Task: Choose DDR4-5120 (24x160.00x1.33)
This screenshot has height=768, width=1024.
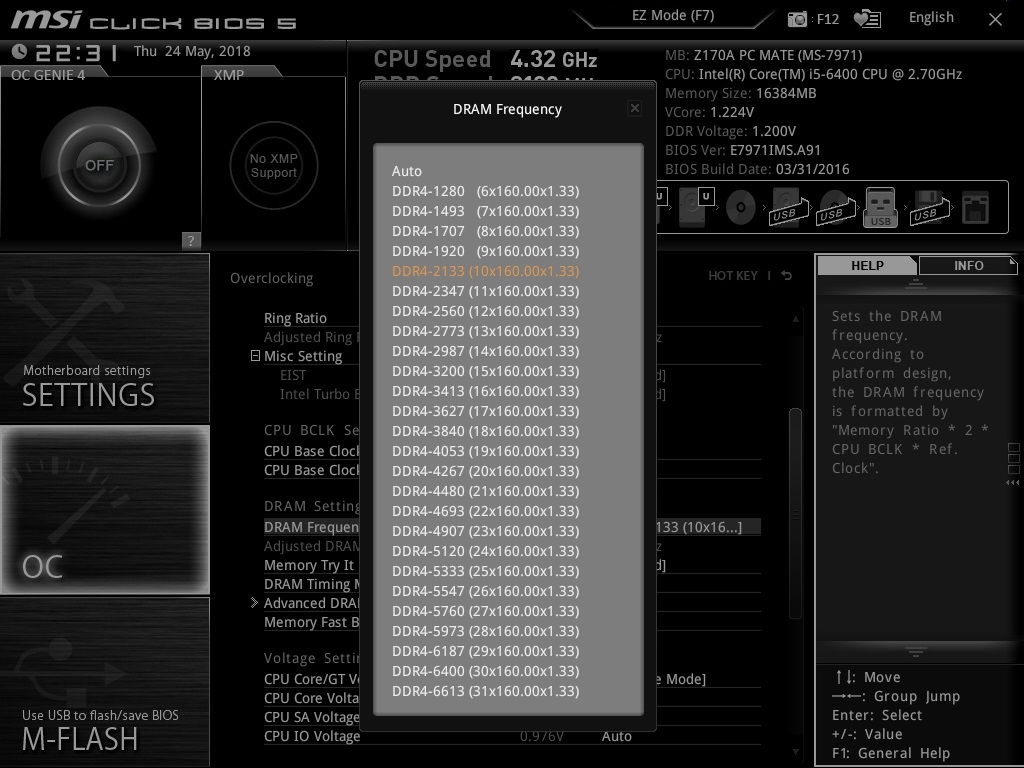Action: [485, 551]
